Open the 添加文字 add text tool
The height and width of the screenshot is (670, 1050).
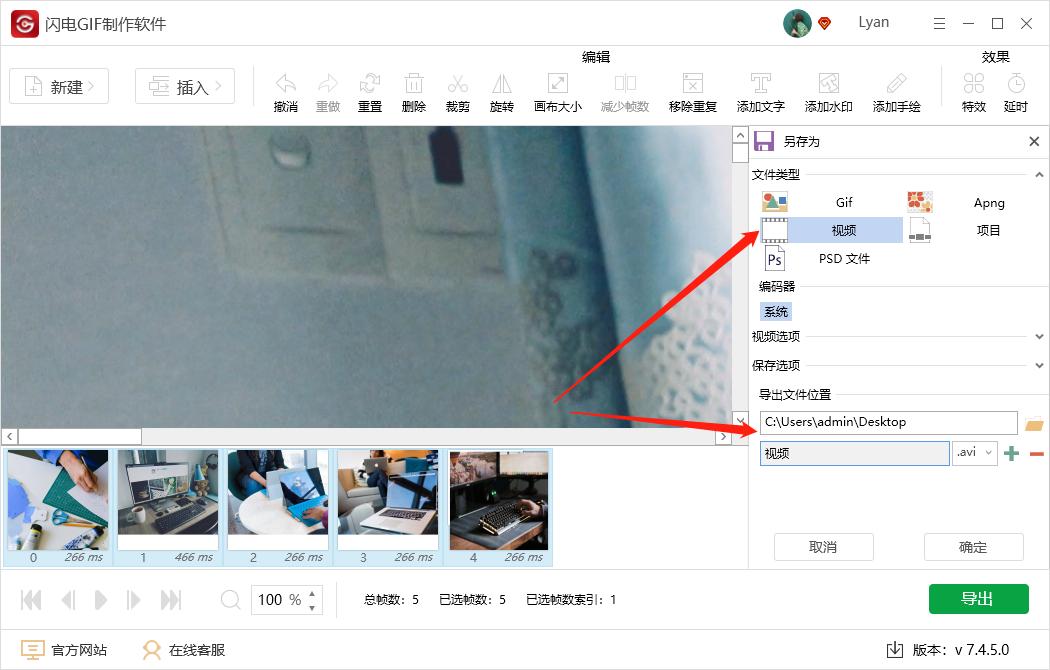pyautogui.click(x=761, y=90)
